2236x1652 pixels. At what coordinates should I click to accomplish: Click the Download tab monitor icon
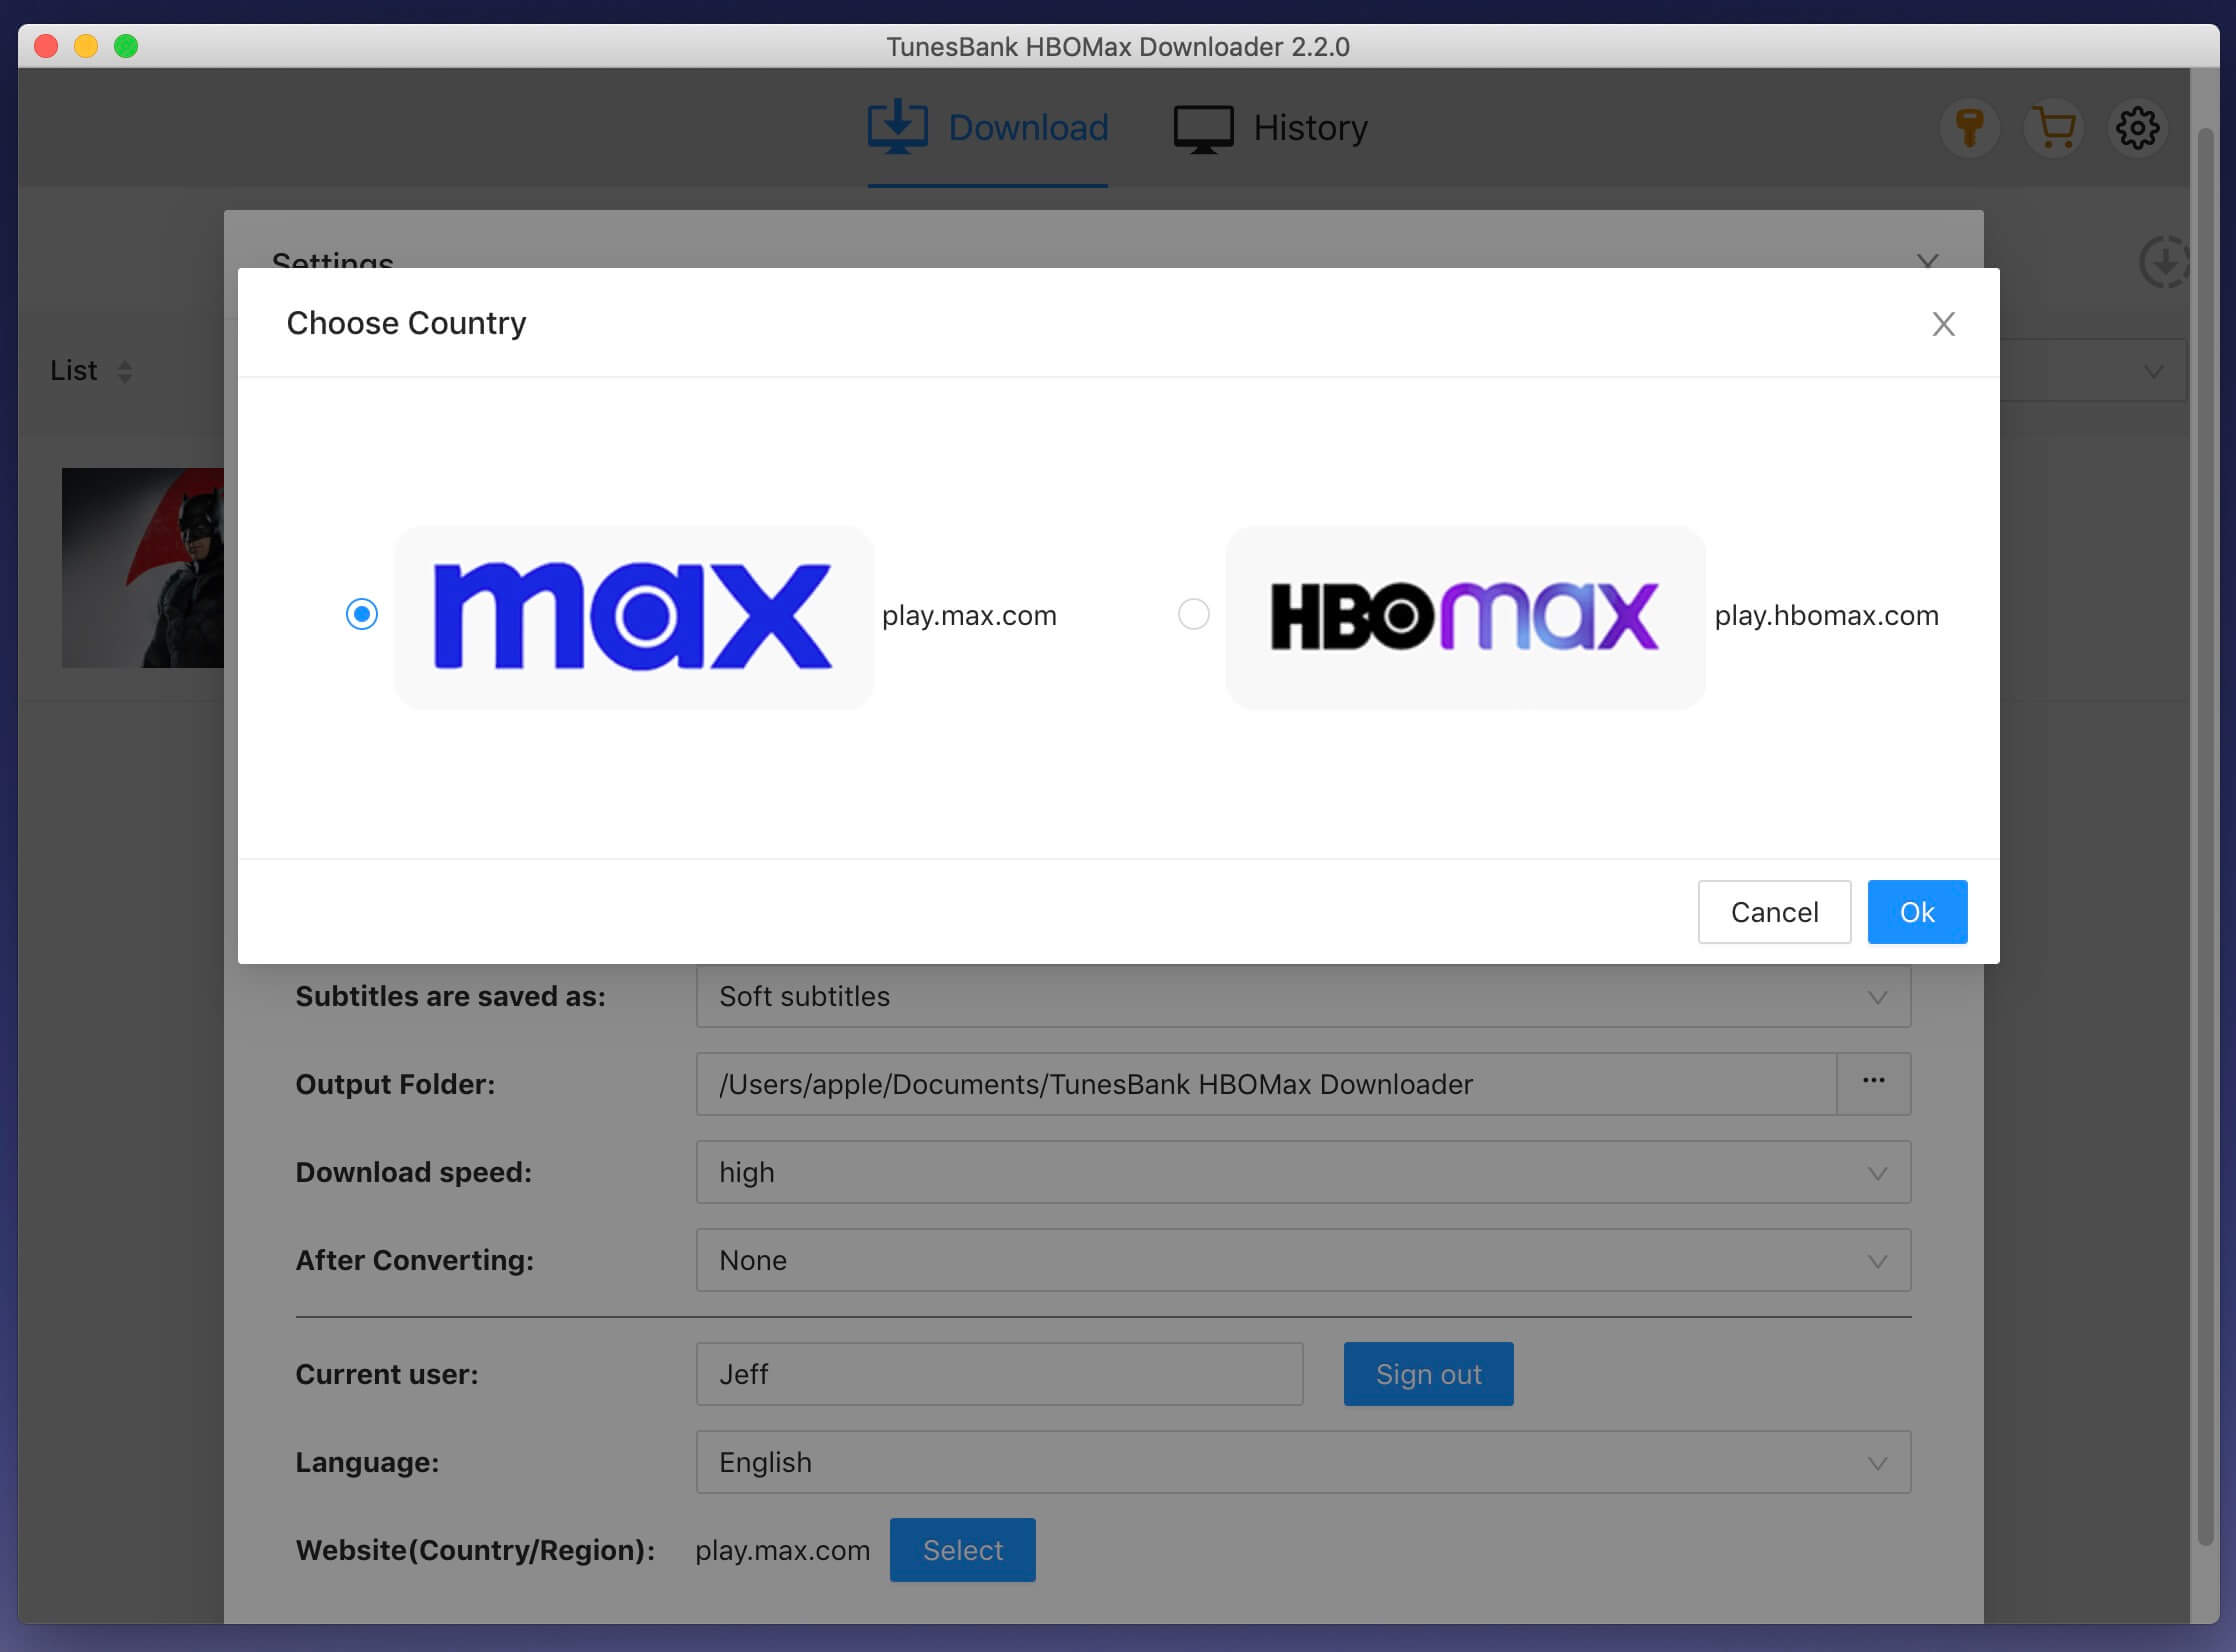pyautogui.click(x=897, y=127)
